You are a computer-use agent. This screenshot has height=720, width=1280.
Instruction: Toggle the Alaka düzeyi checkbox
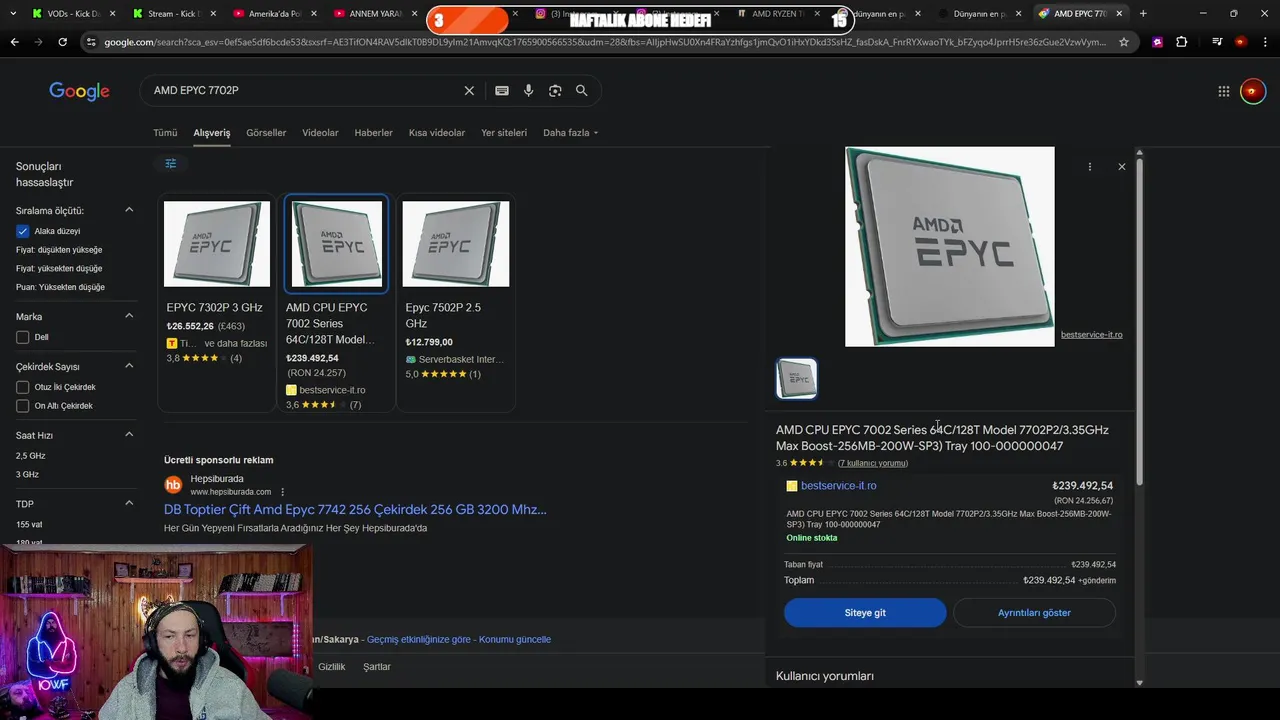[x=22, y=231]
